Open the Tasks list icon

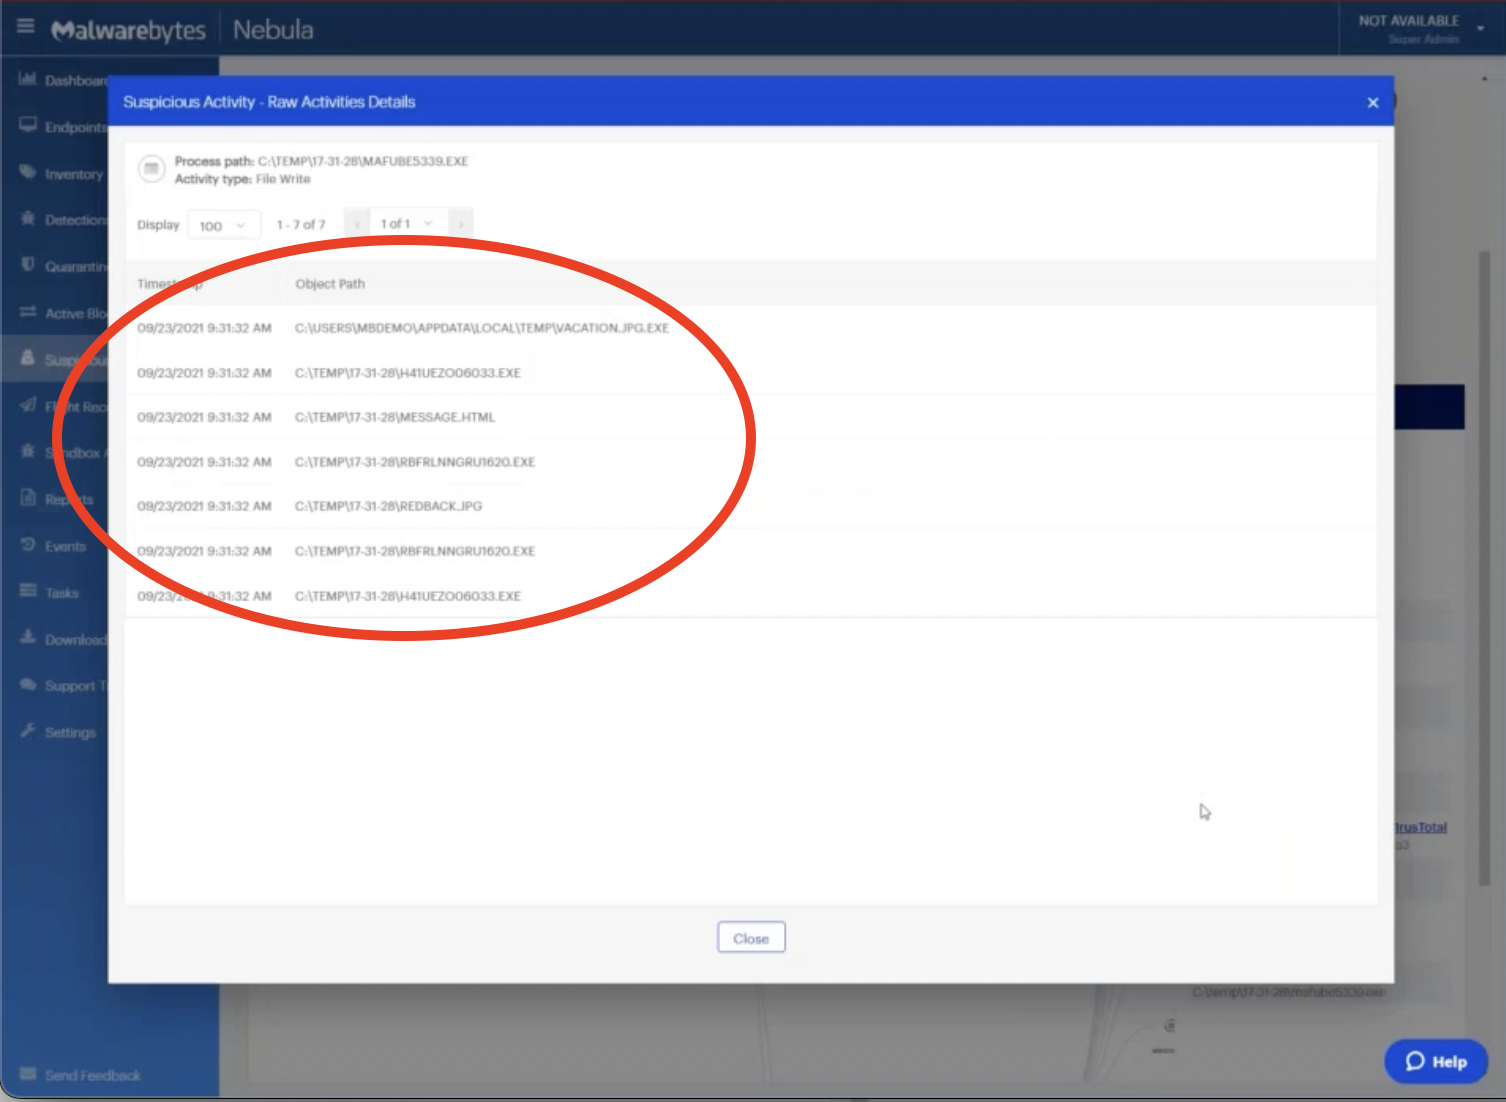coord(27,591)
